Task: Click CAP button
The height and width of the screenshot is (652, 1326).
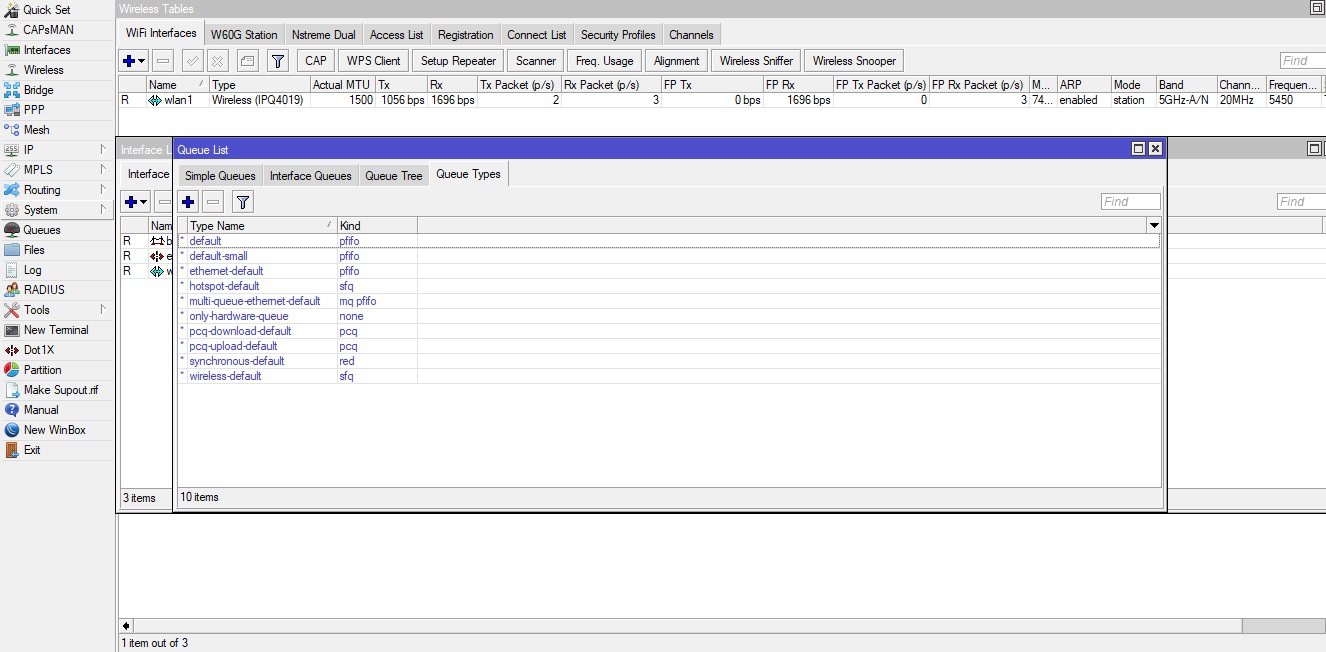Action: pyautogui.click(x=316, y=61)
